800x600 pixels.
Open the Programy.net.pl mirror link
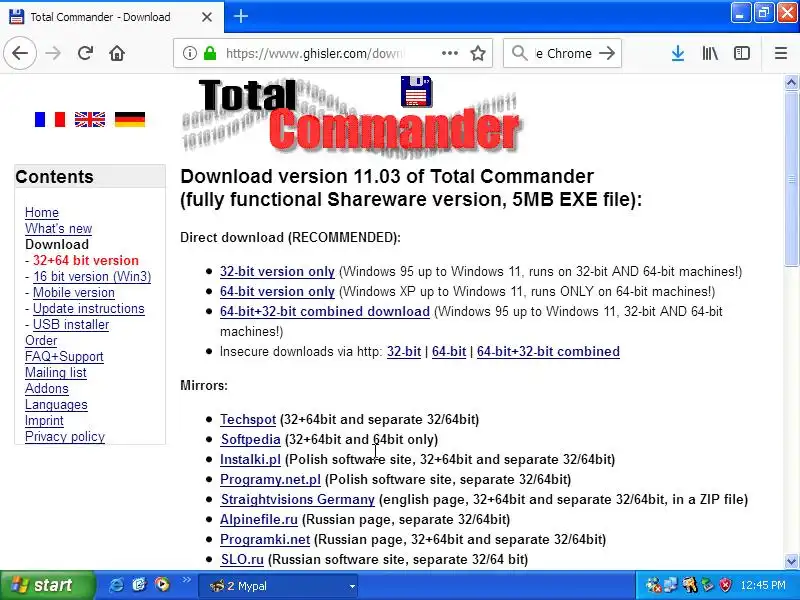pos(270,480)
